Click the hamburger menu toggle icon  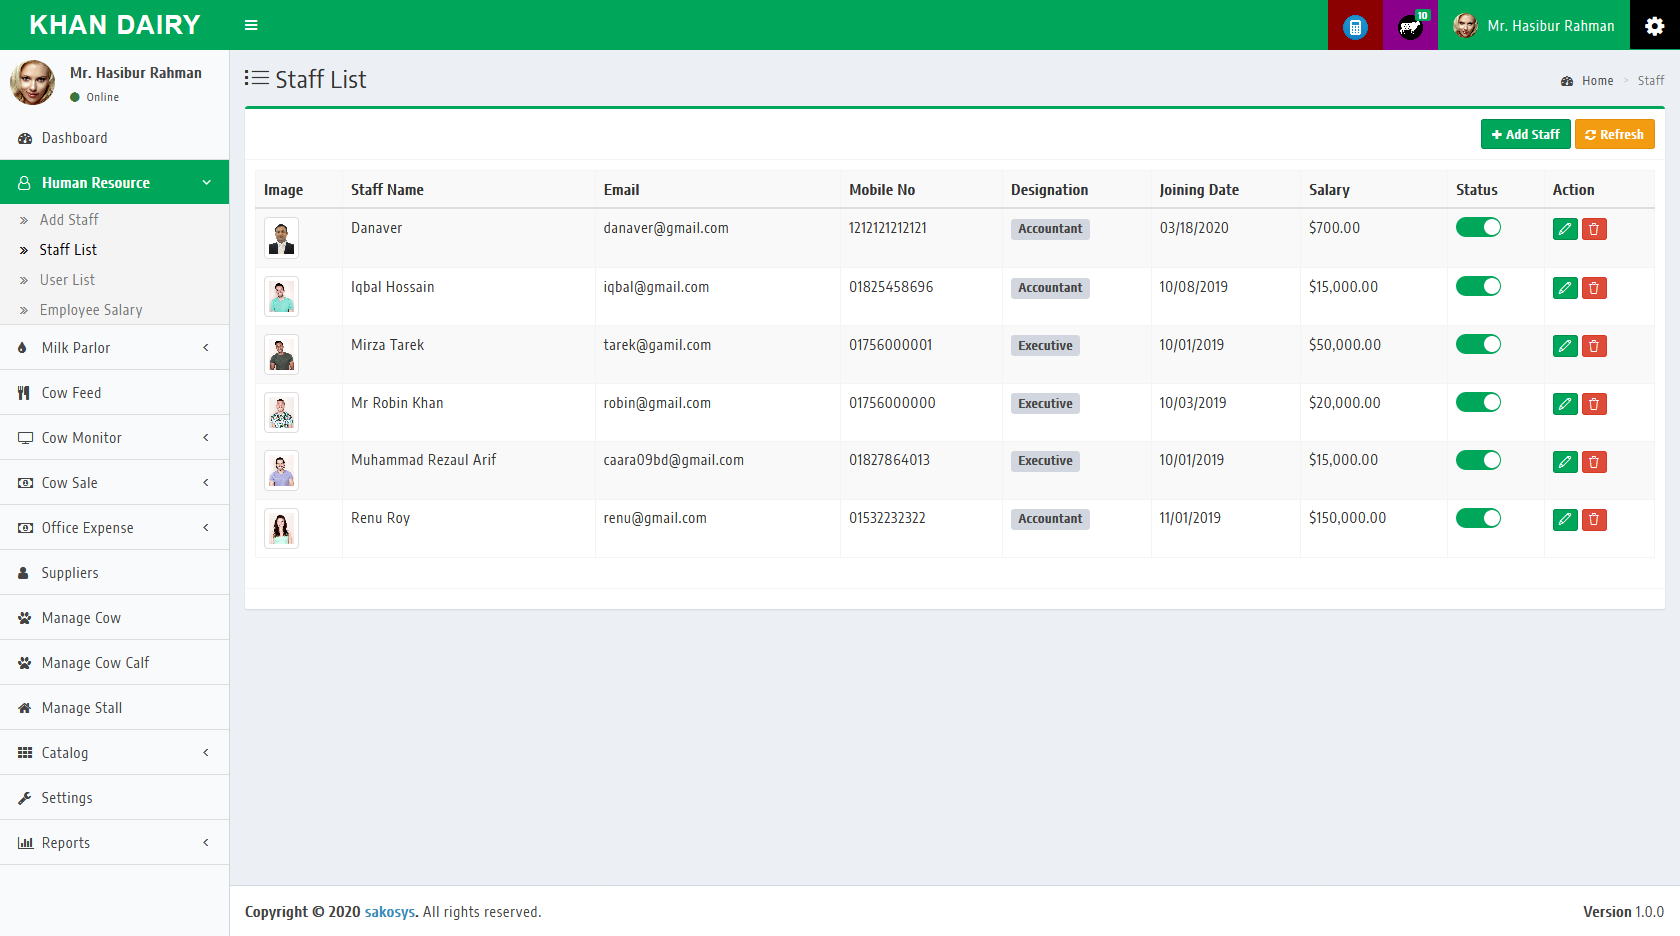coord(251,25)
